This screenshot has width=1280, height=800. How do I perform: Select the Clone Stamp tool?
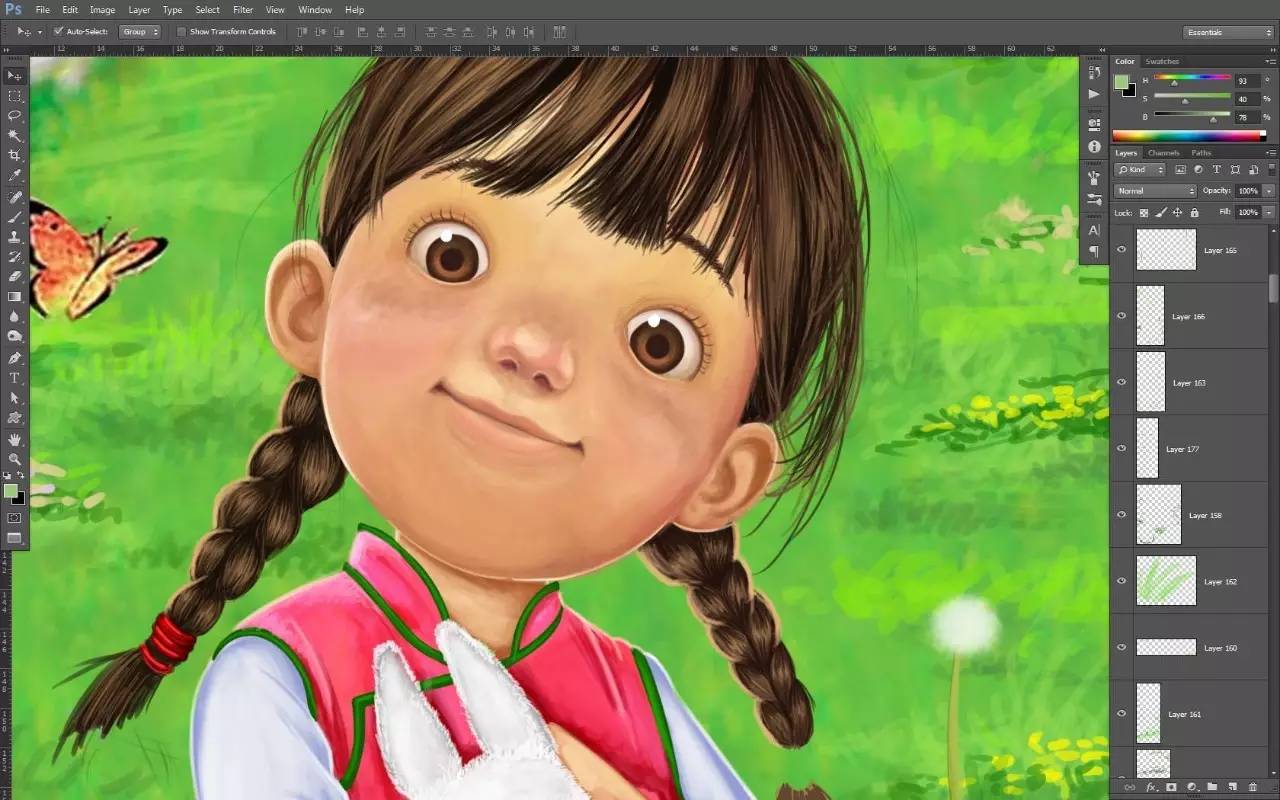pyautogui.click(x=15, y=237)
